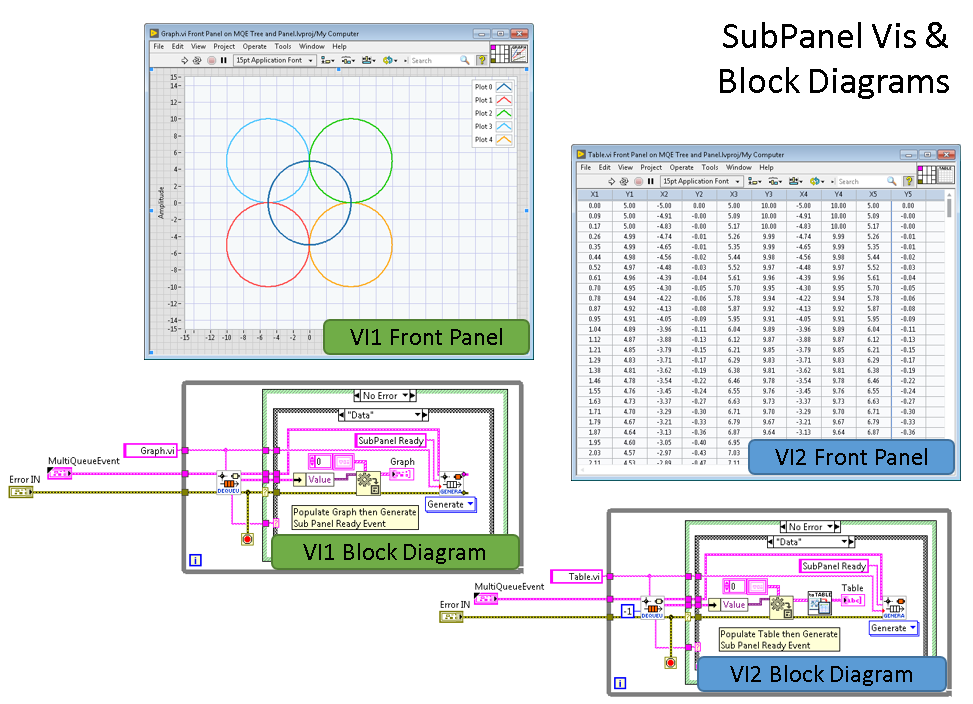Click Generate event node in VI1 block diagram
This screenshot has height=704, width=973.
(451, 483)
